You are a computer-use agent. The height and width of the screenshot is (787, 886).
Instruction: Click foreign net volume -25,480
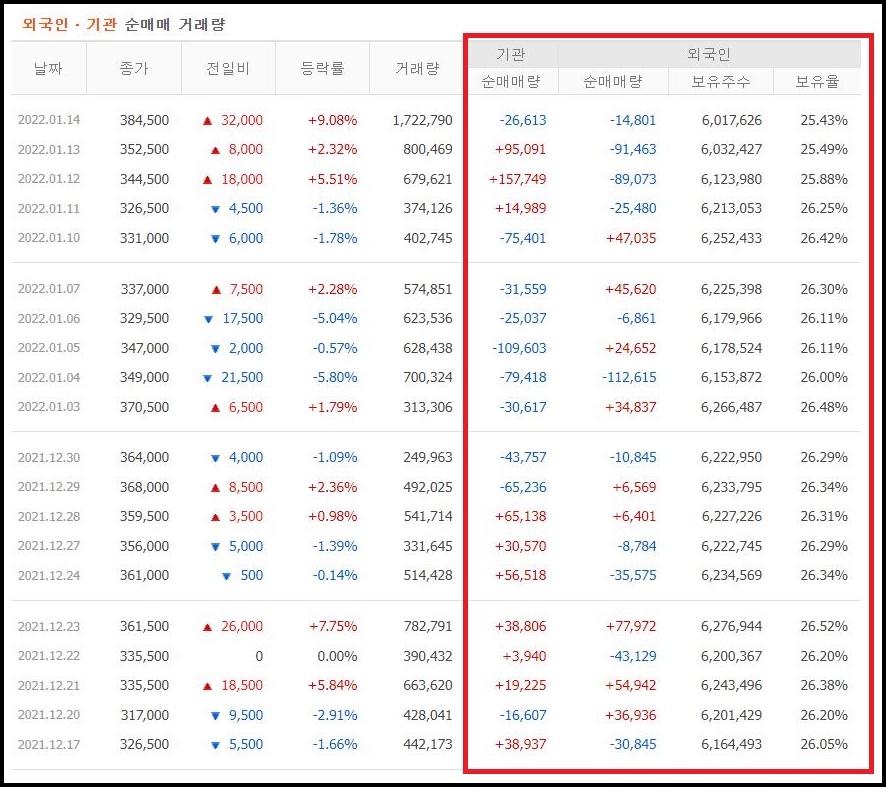coord(633,208)
